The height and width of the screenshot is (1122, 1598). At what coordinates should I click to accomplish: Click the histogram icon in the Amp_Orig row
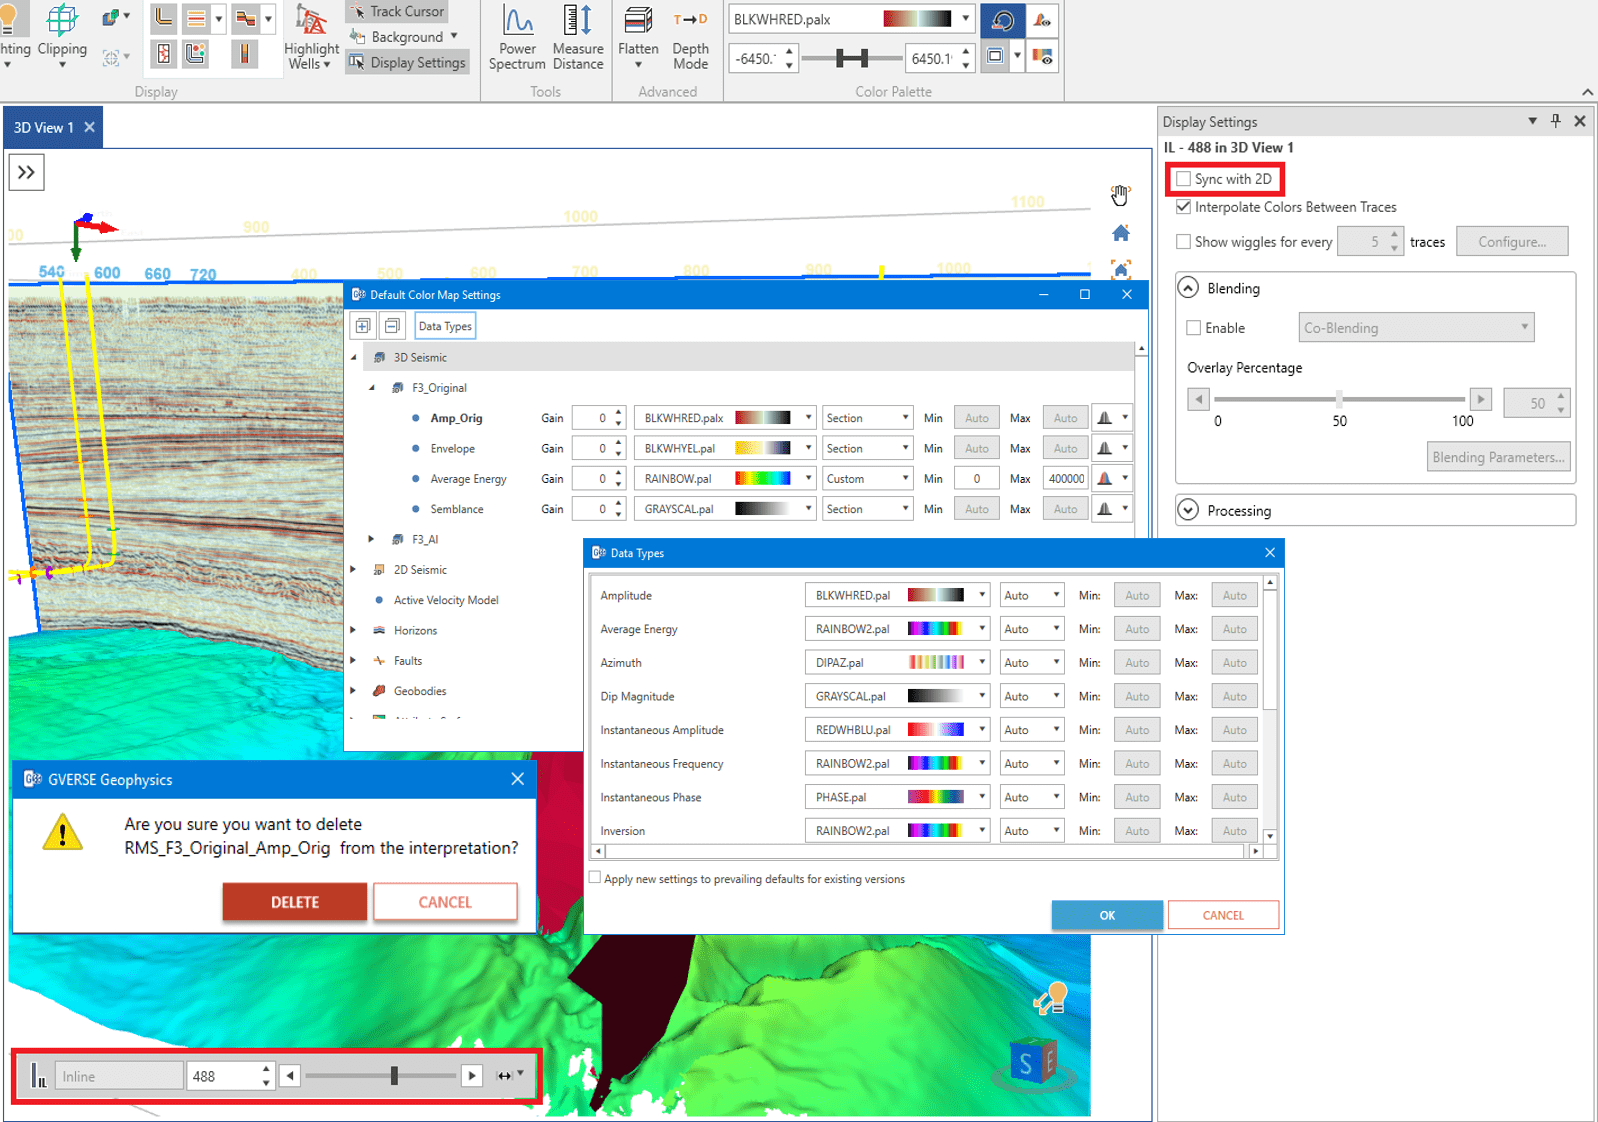[1105, 418]
